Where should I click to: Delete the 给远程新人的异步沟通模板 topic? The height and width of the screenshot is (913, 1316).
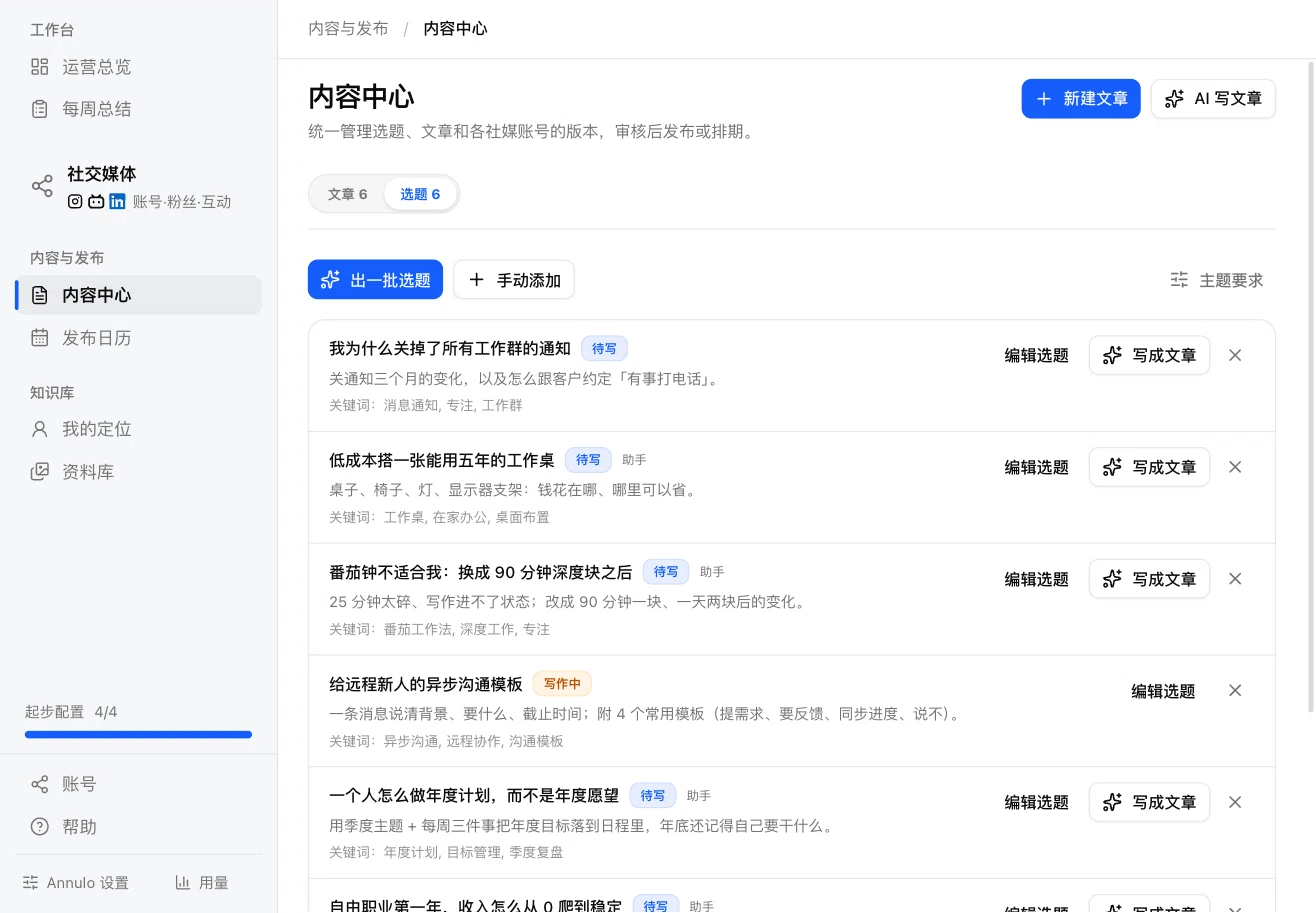tap(1235, 691)
